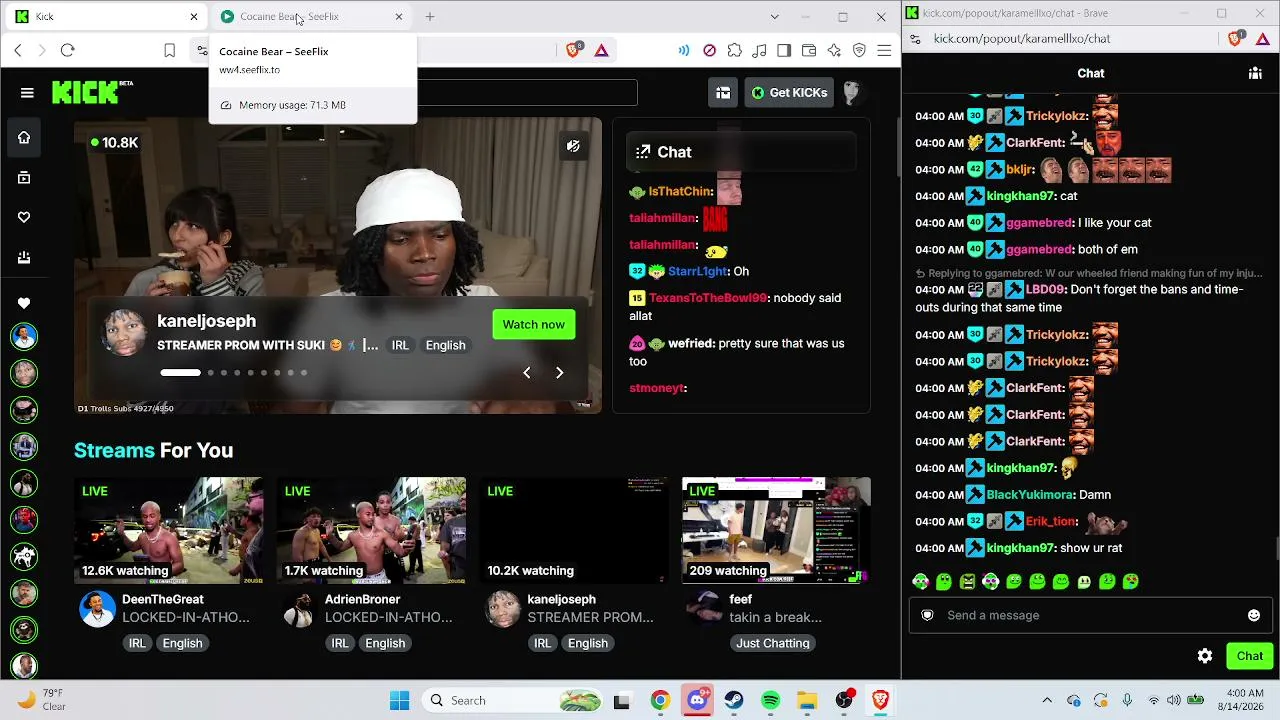Toggle the Brave sidebar panel
1280x720 pixels.
point(784,50)
